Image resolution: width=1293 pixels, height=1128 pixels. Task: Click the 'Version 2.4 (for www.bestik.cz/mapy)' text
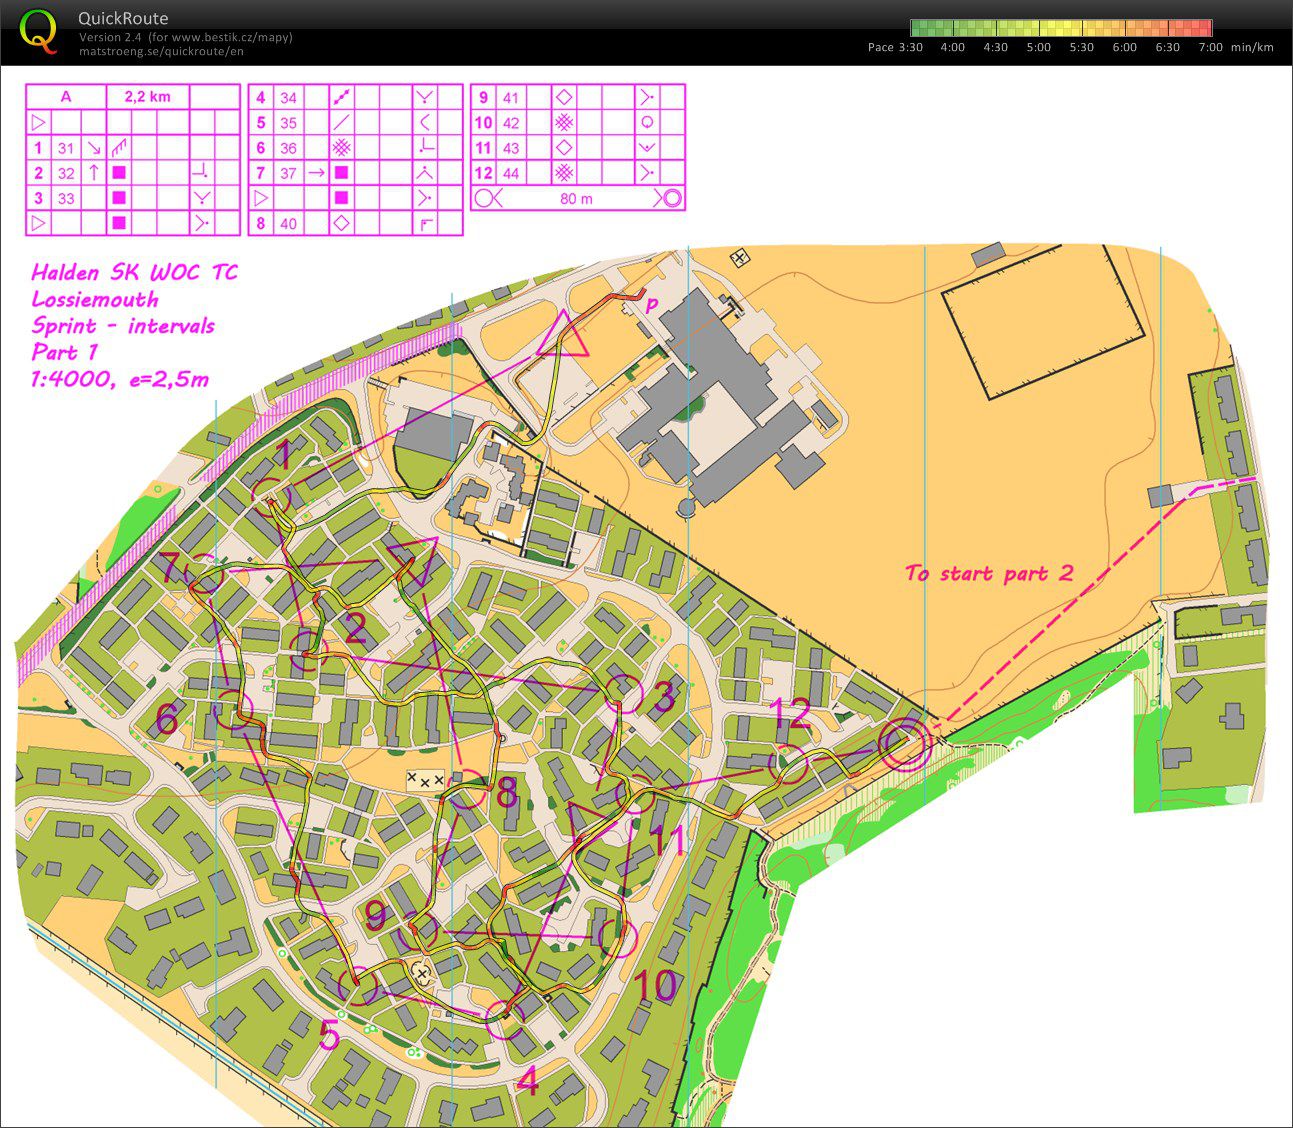point(186,37)
